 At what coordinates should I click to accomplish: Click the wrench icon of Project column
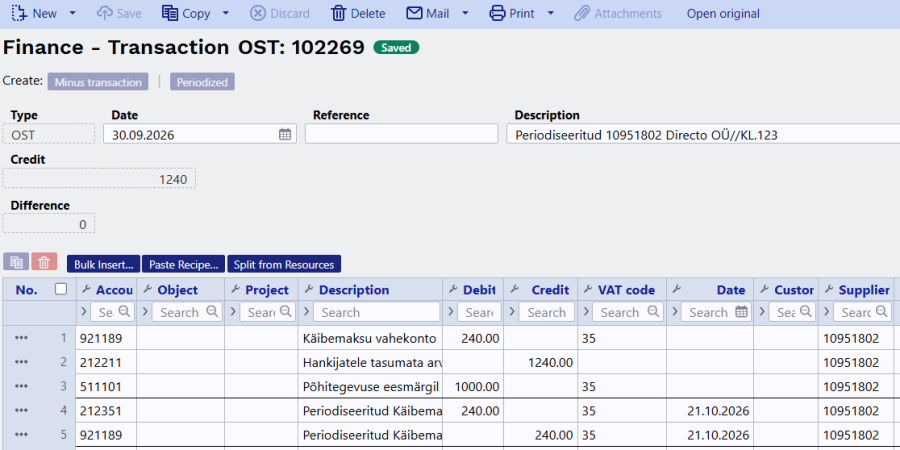(x=235, y=290)
